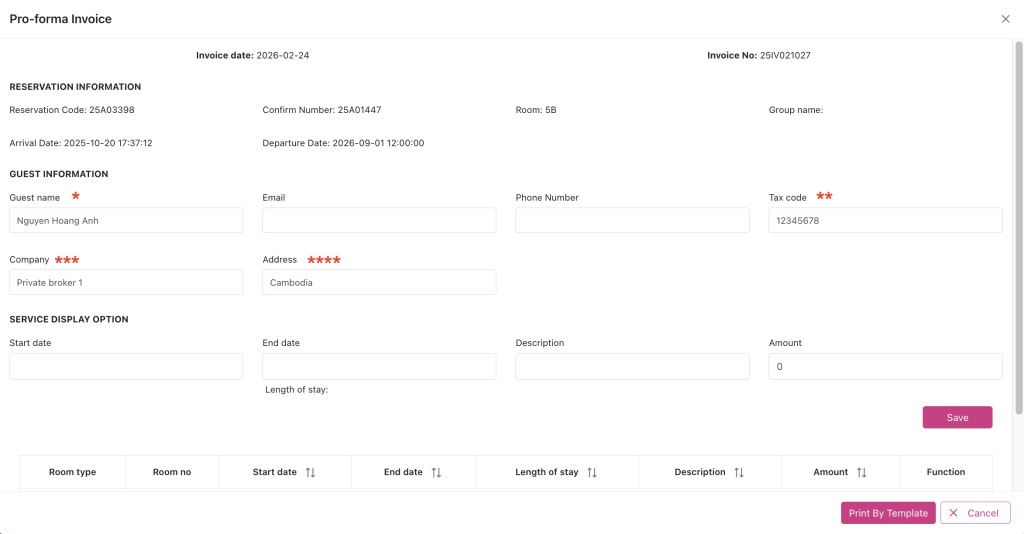This screenshot has width=1024, height=534.
Task: Sort table by Amount column icon
Action: coord(861,472)
